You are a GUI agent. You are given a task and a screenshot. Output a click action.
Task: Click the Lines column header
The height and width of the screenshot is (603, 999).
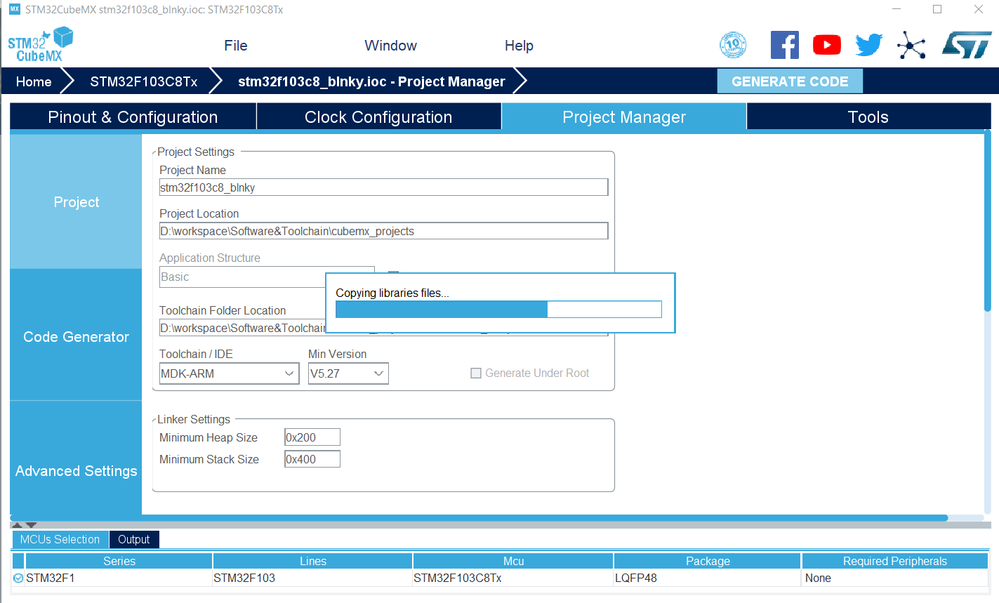click(x=313, y=561)
